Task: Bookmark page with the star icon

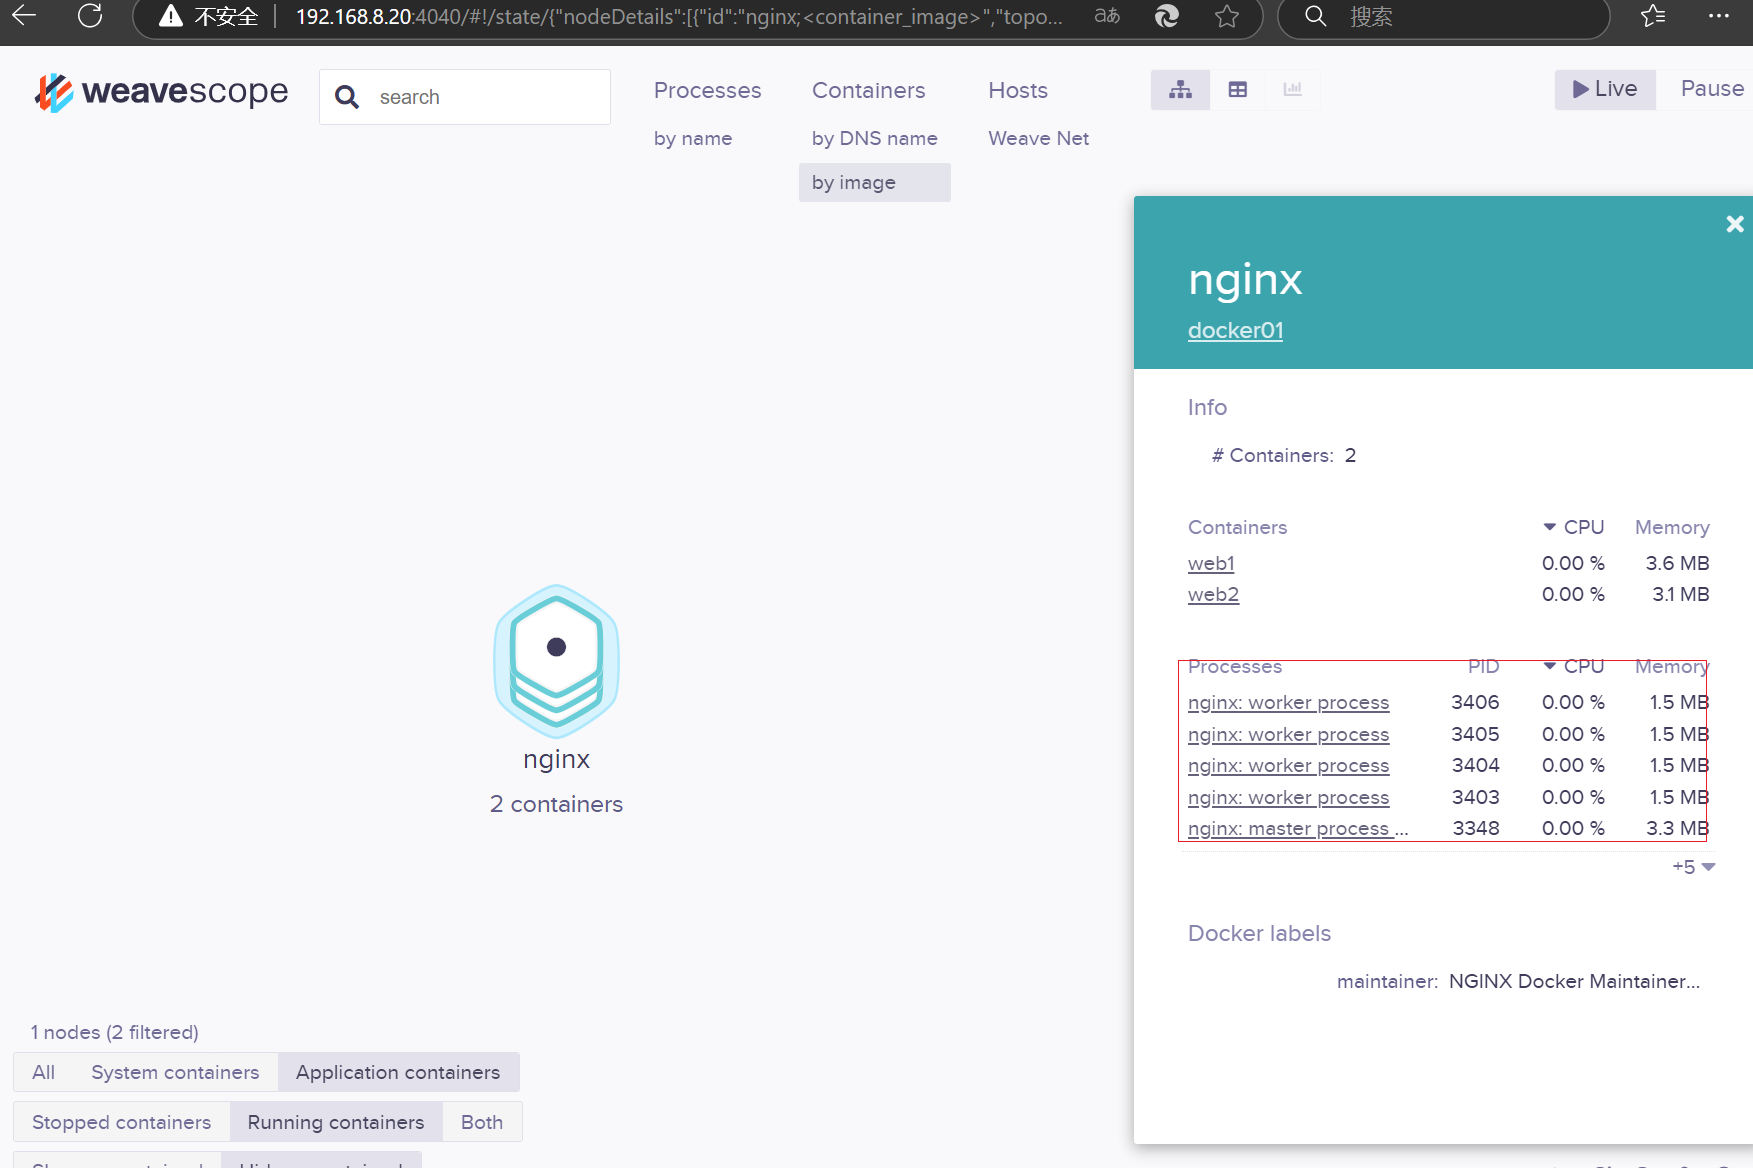Action: pos(1227,16)
